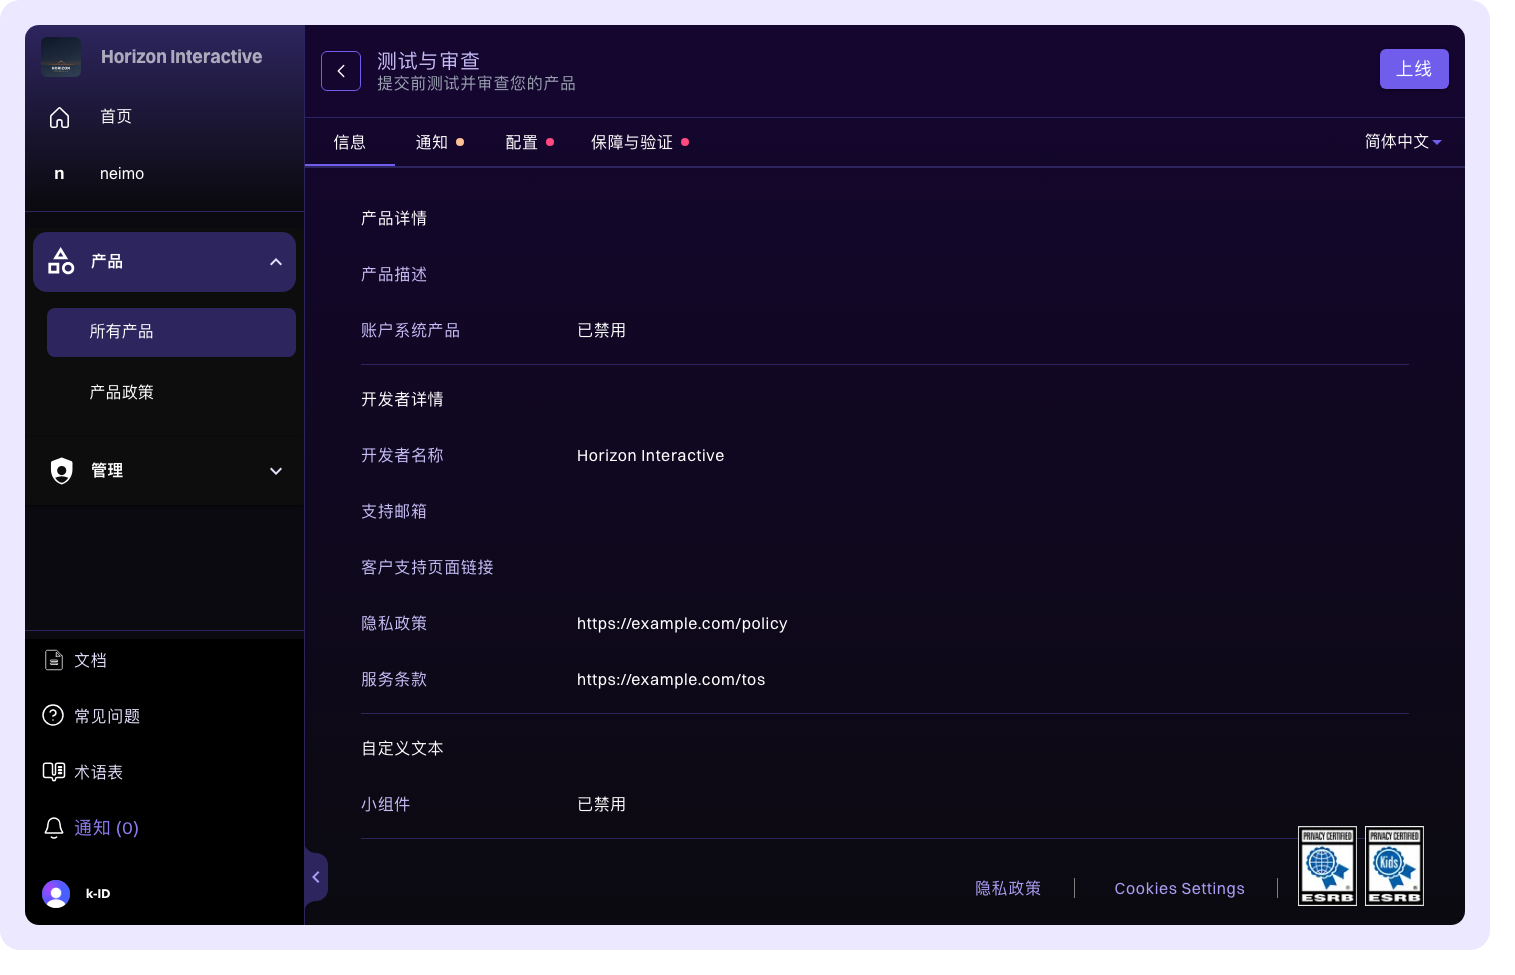Click the Horizon Interactive developer name value
The width and height of the screenshot is (1515, 975).
click(x=651, y=455)
